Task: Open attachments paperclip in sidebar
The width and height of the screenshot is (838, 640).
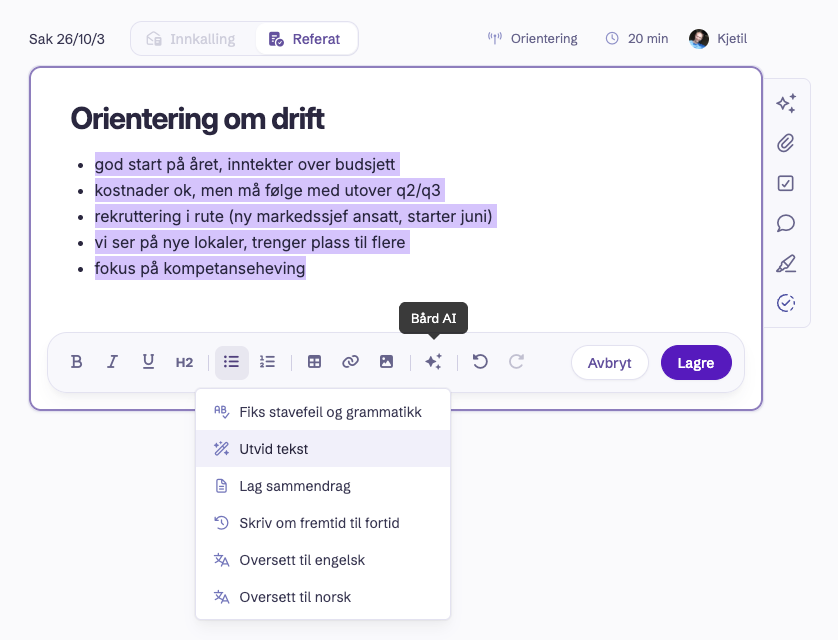Action: click(x=786, y=143)
